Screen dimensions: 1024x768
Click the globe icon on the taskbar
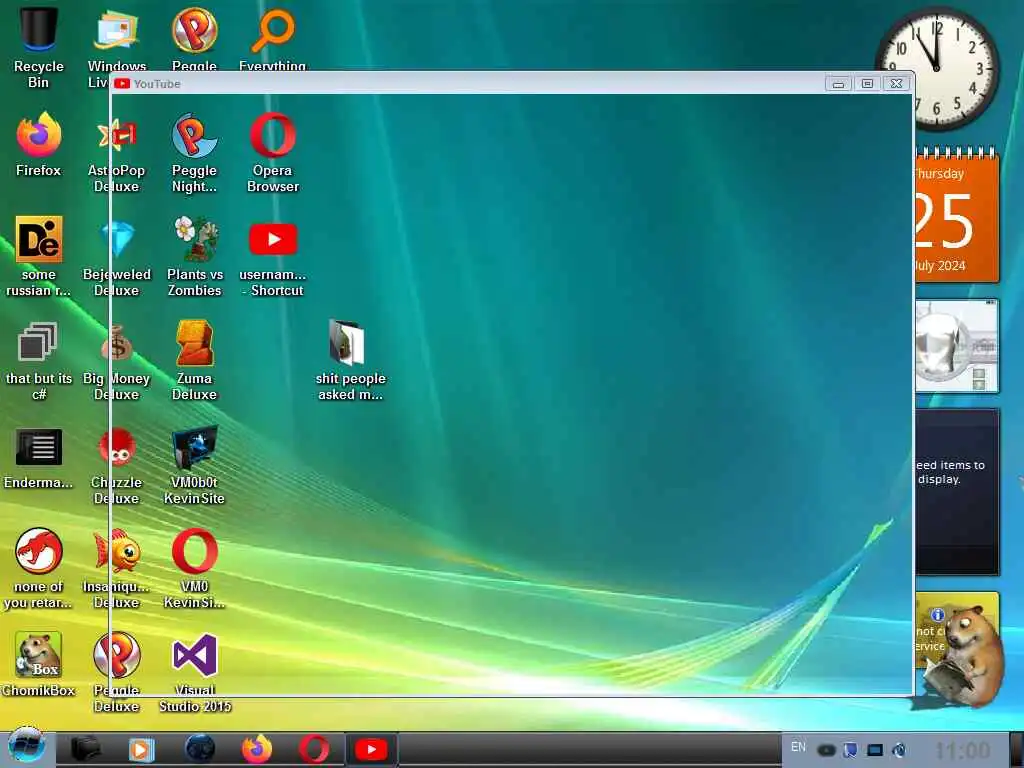(200, 748)
